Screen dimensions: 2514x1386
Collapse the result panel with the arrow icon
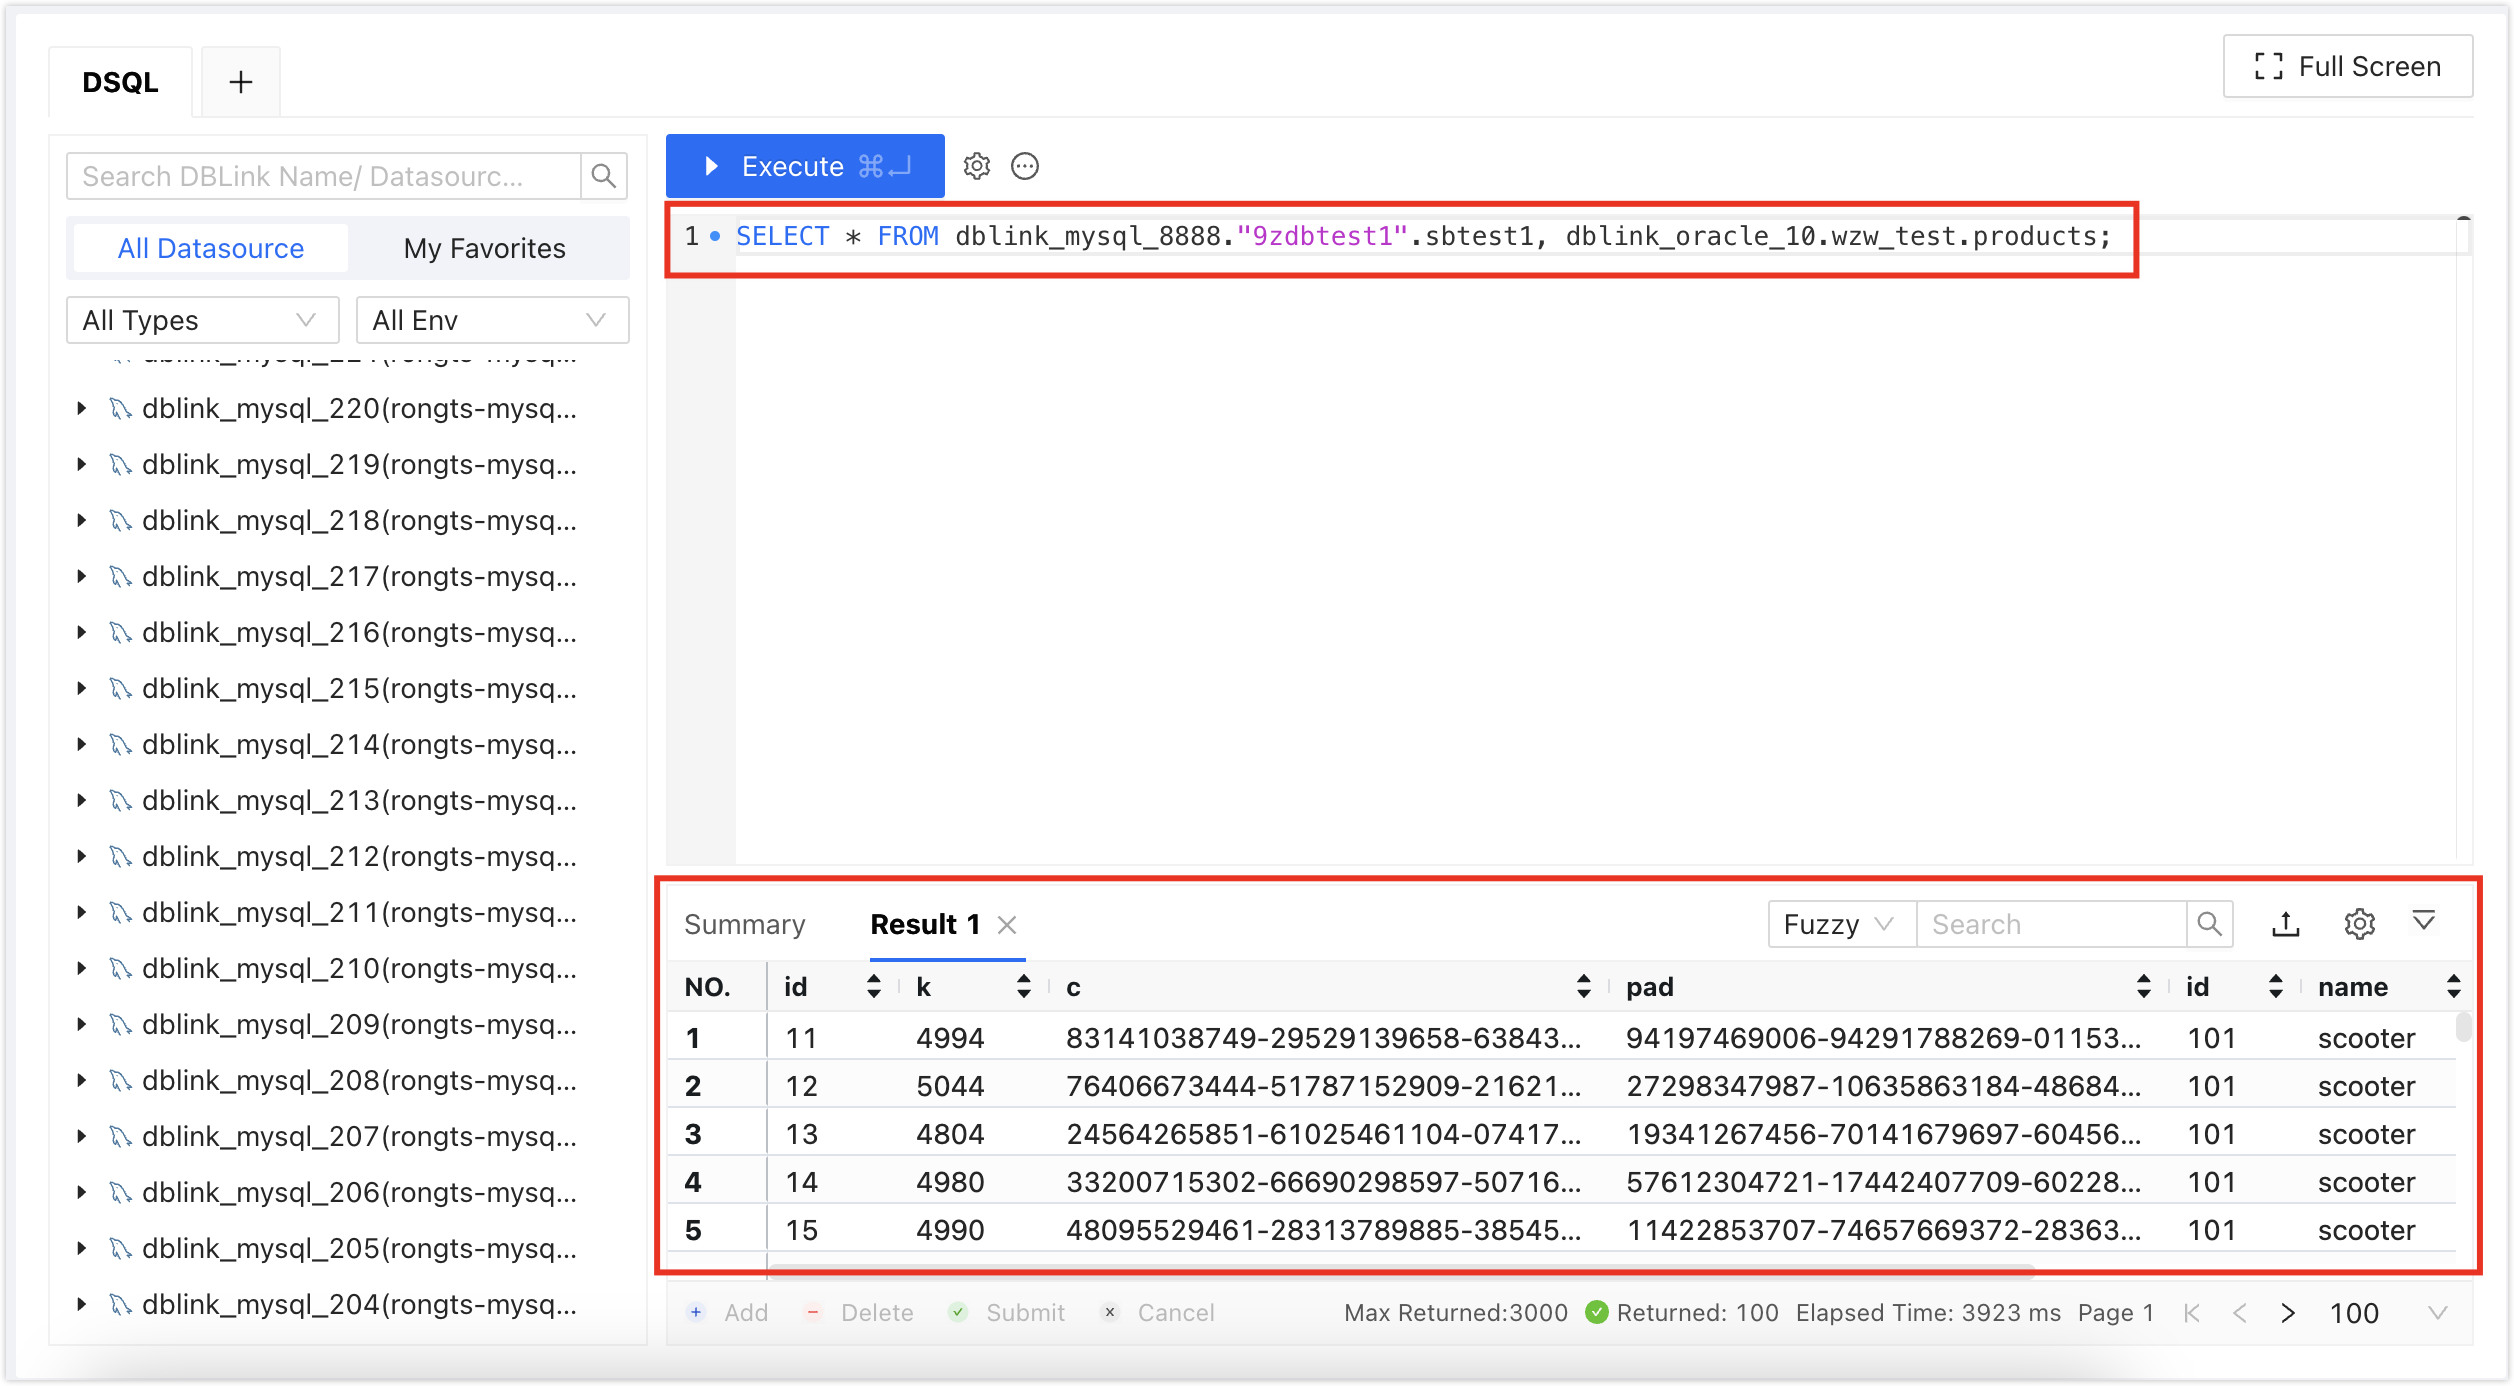(x=2424, y=920)
